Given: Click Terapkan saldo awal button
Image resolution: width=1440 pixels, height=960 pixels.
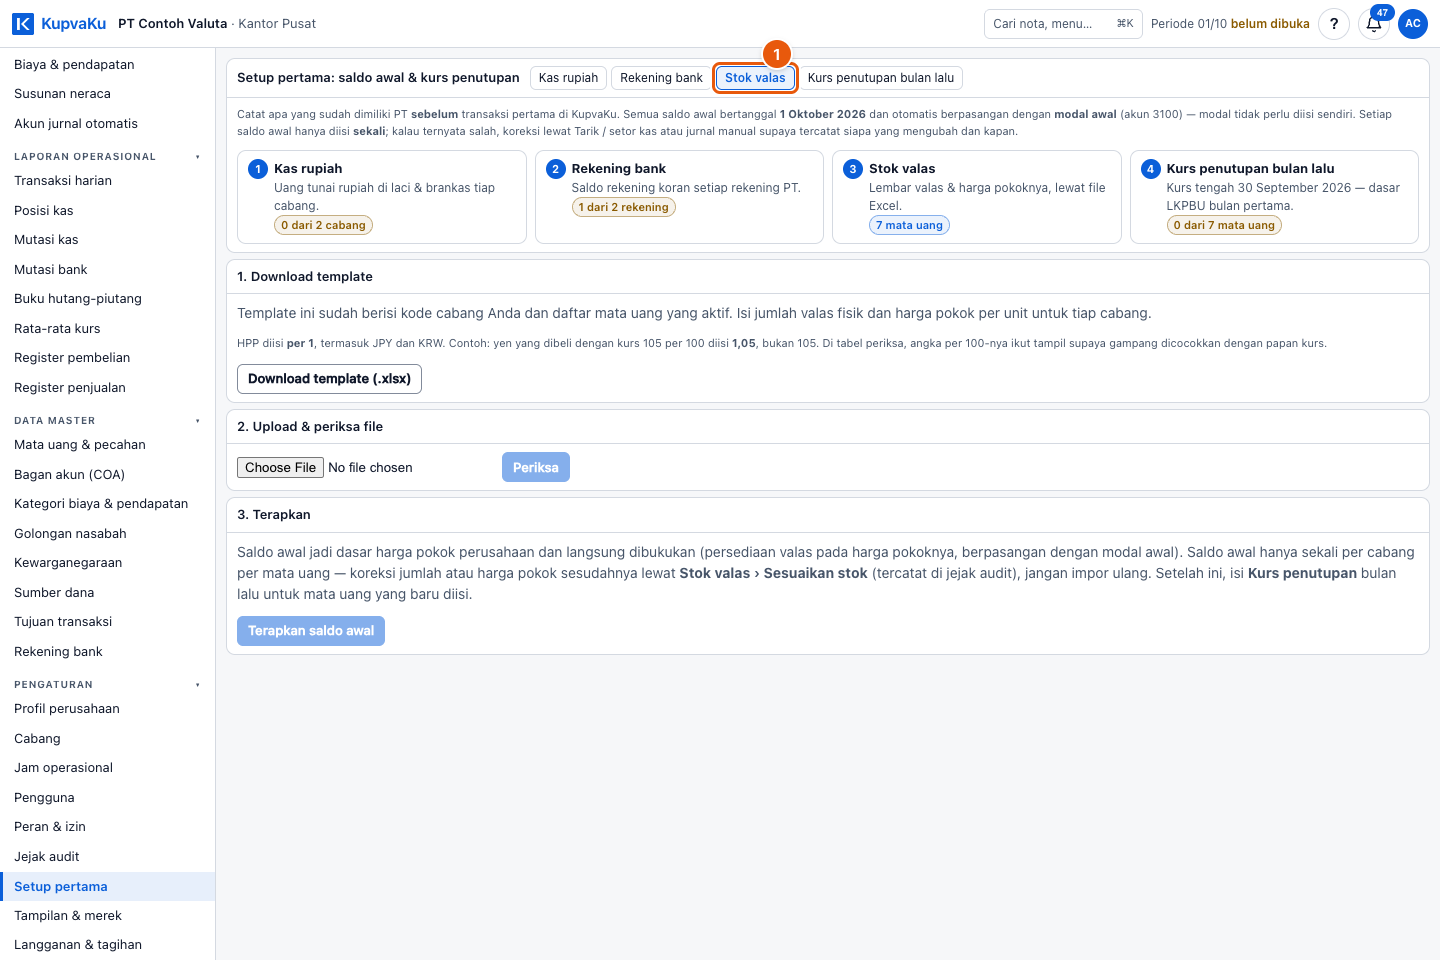Looking at the screenshot, I should click(x=311, y=631).
